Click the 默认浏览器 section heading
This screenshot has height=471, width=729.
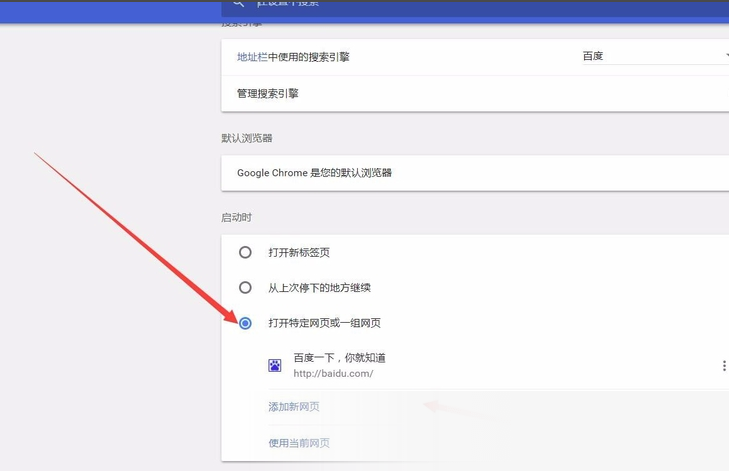click(247, 138)
